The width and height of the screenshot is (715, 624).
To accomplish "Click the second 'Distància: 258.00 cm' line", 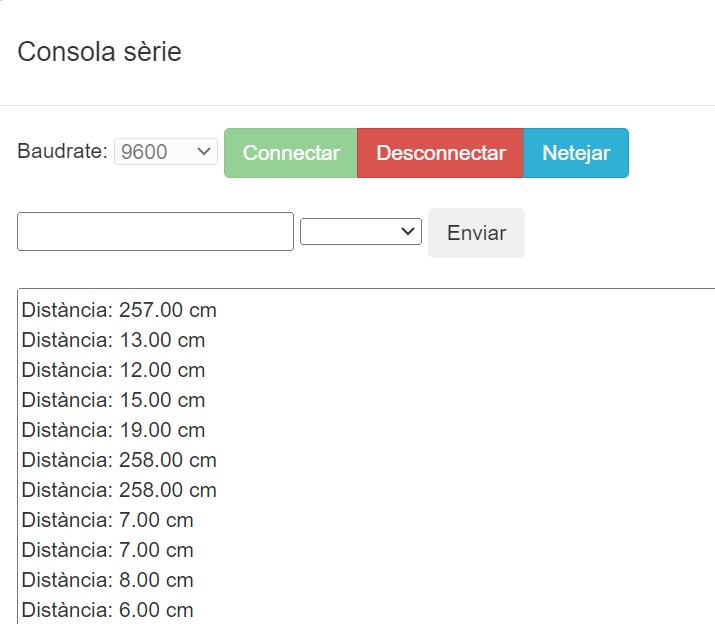I will 119,490.
